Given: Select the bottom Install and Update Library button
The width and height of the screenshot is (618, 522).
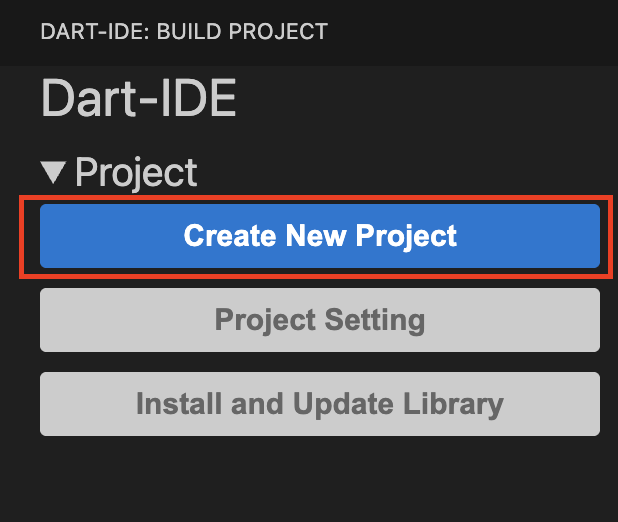Looking at the screenshot, I should [x=320, y=404].
